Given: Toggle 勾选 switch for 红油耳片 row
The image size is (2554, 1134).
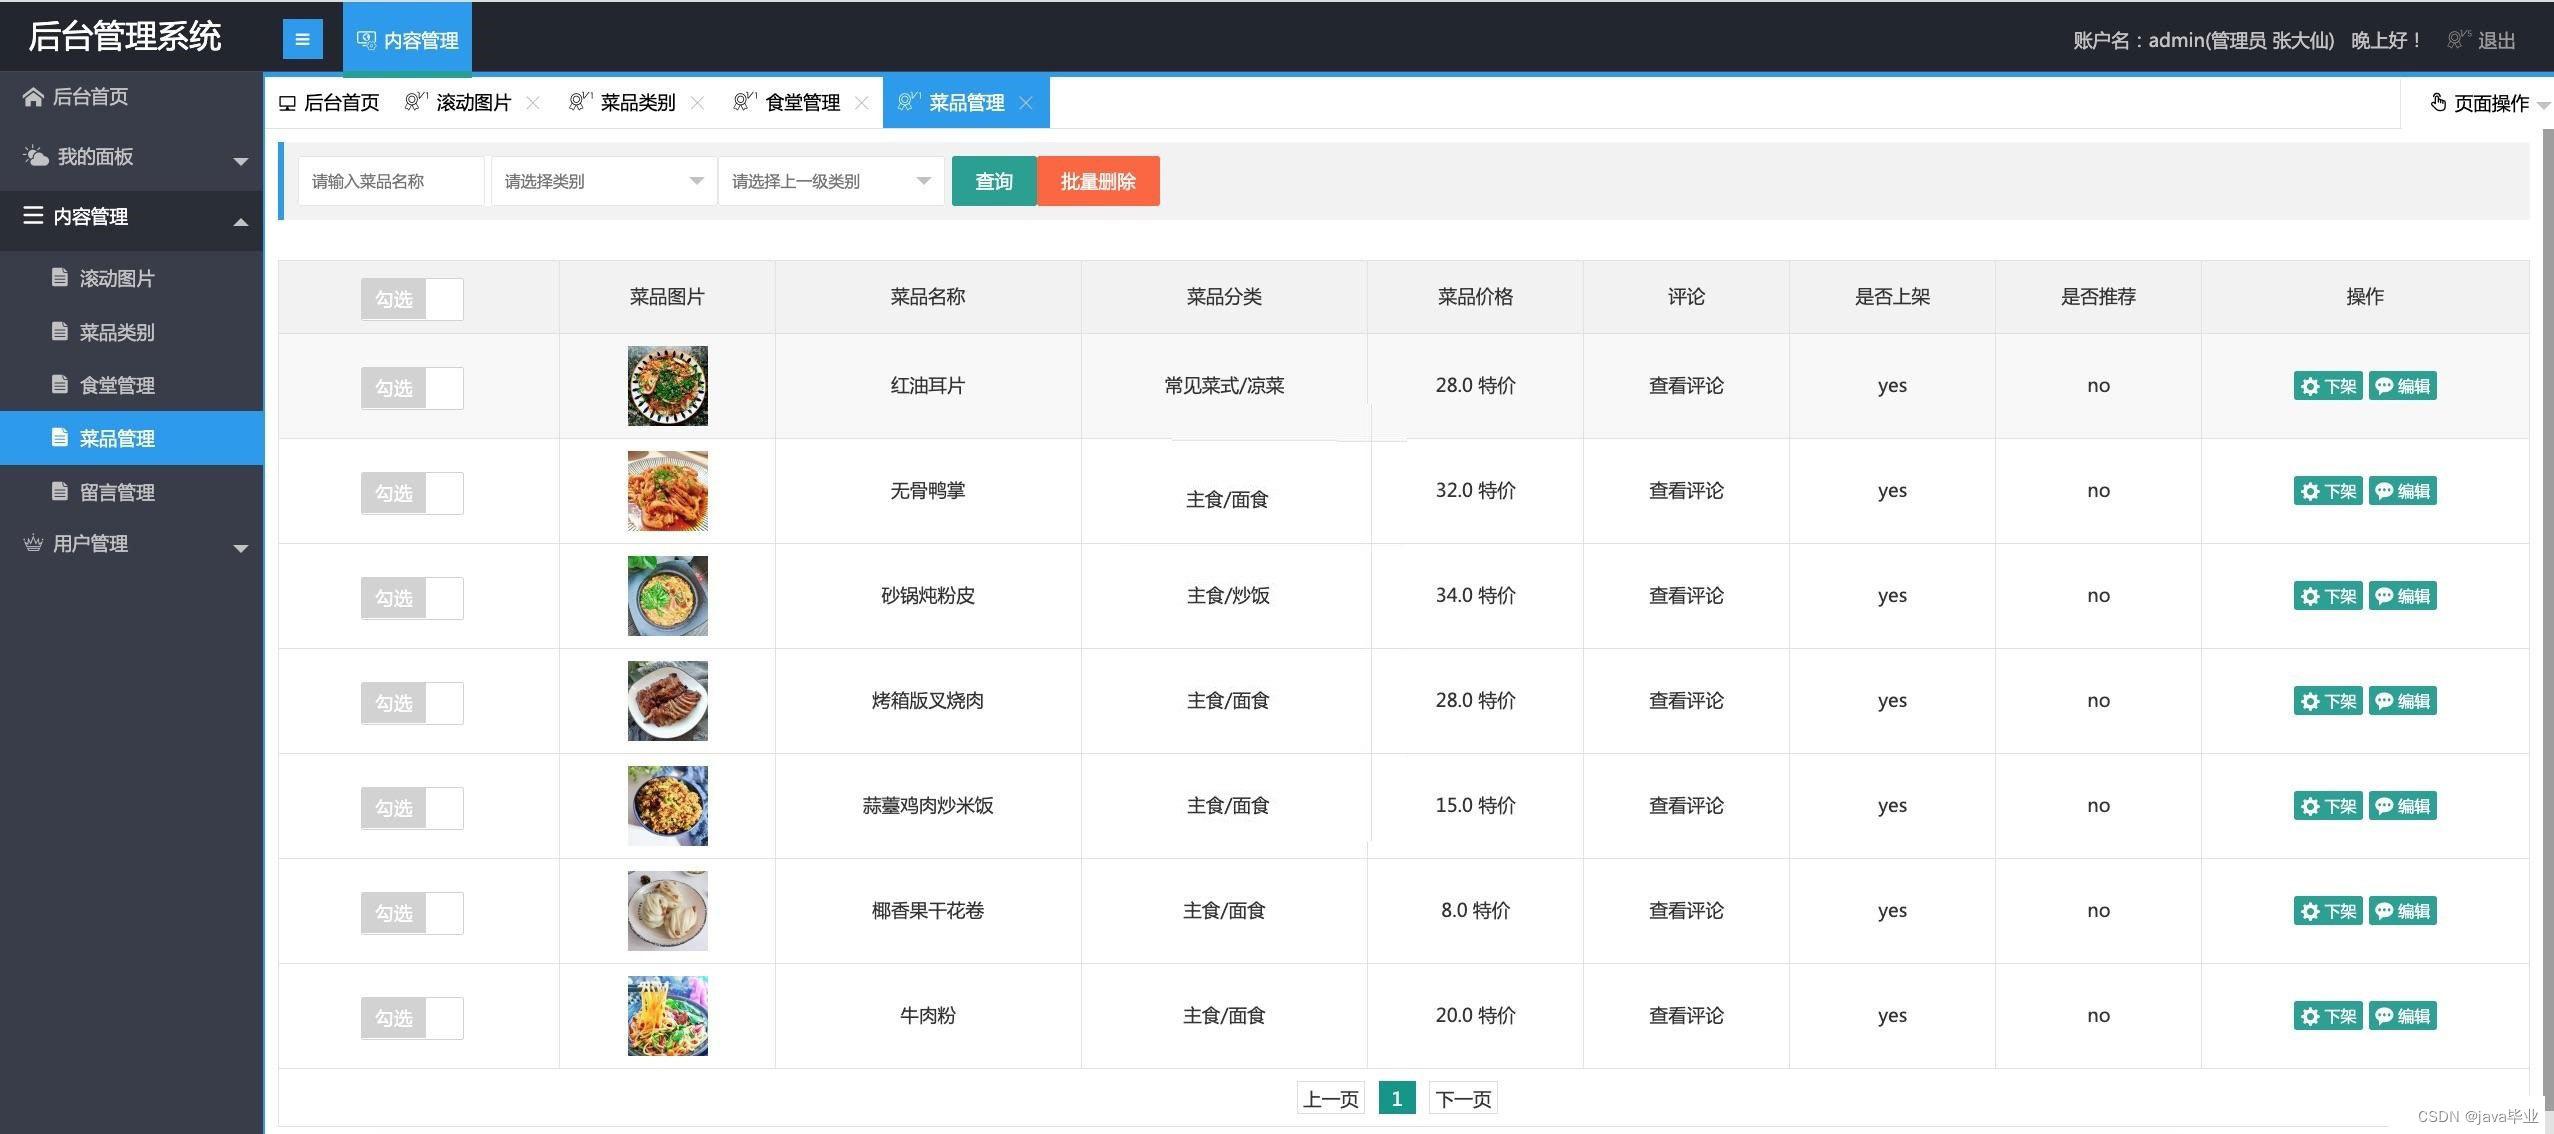Looking at the screenshot, I should pos(412,388).
